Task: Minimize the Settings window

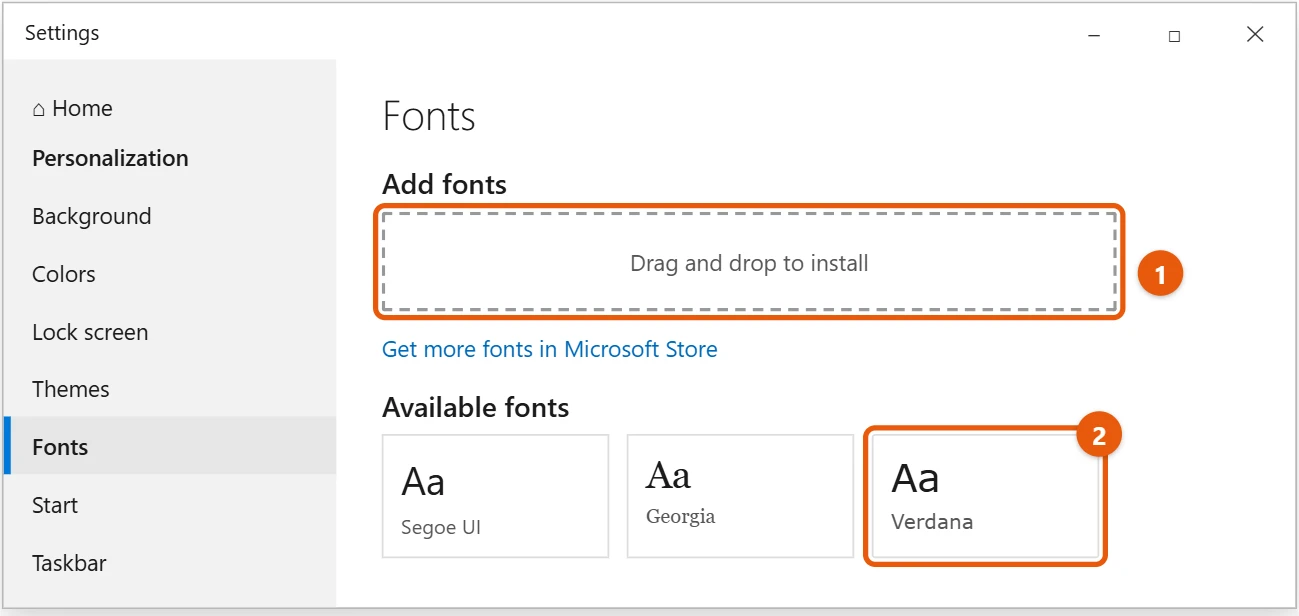Action: (x=1093, y=35)
